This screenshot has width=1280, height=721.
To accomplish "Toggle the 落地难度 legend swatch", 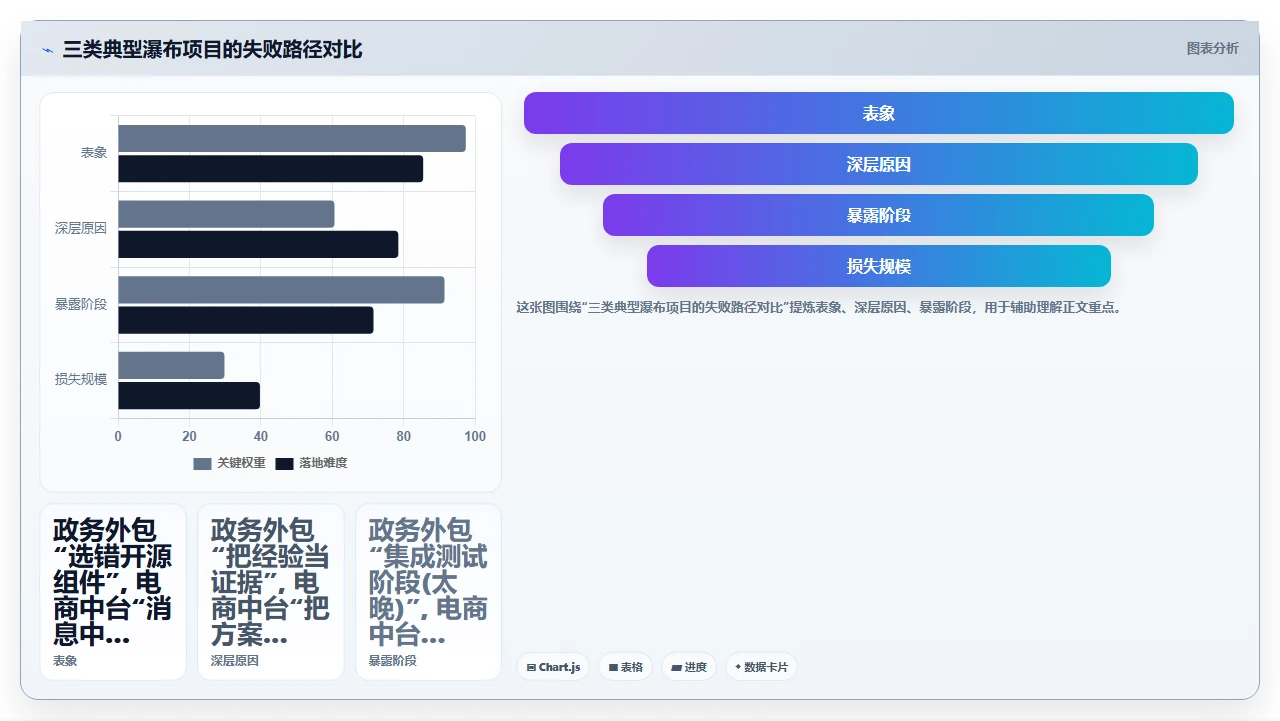I will click(x=284, y=464).
